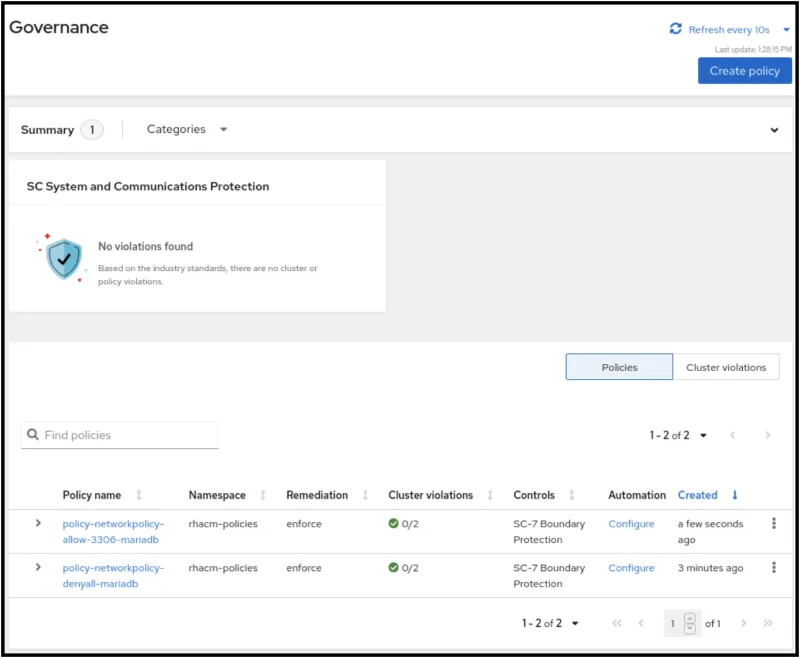
Task: Click the green 0/2 violations check icon
Action: click(394, 523)
